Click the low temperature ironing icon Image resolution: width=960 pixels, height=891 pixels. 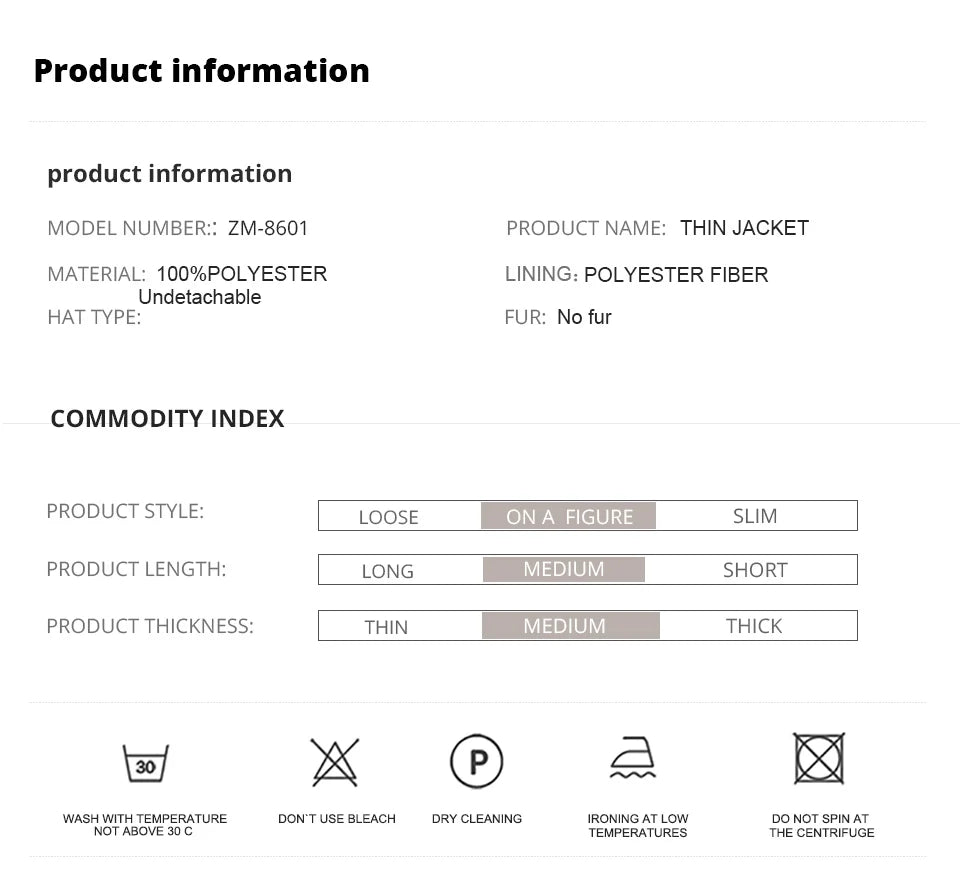coord(633,758)
